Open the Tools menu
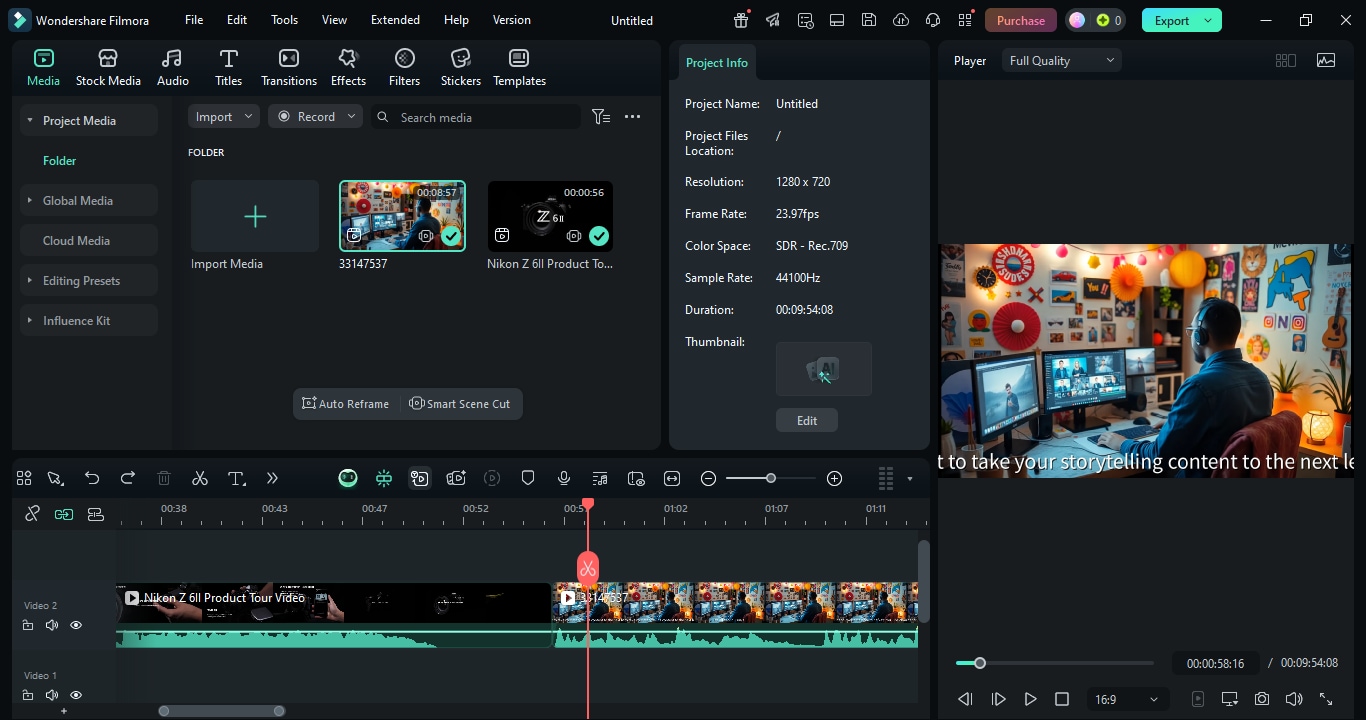This screenshot has height=720, width=1366. tap(285, 20)
